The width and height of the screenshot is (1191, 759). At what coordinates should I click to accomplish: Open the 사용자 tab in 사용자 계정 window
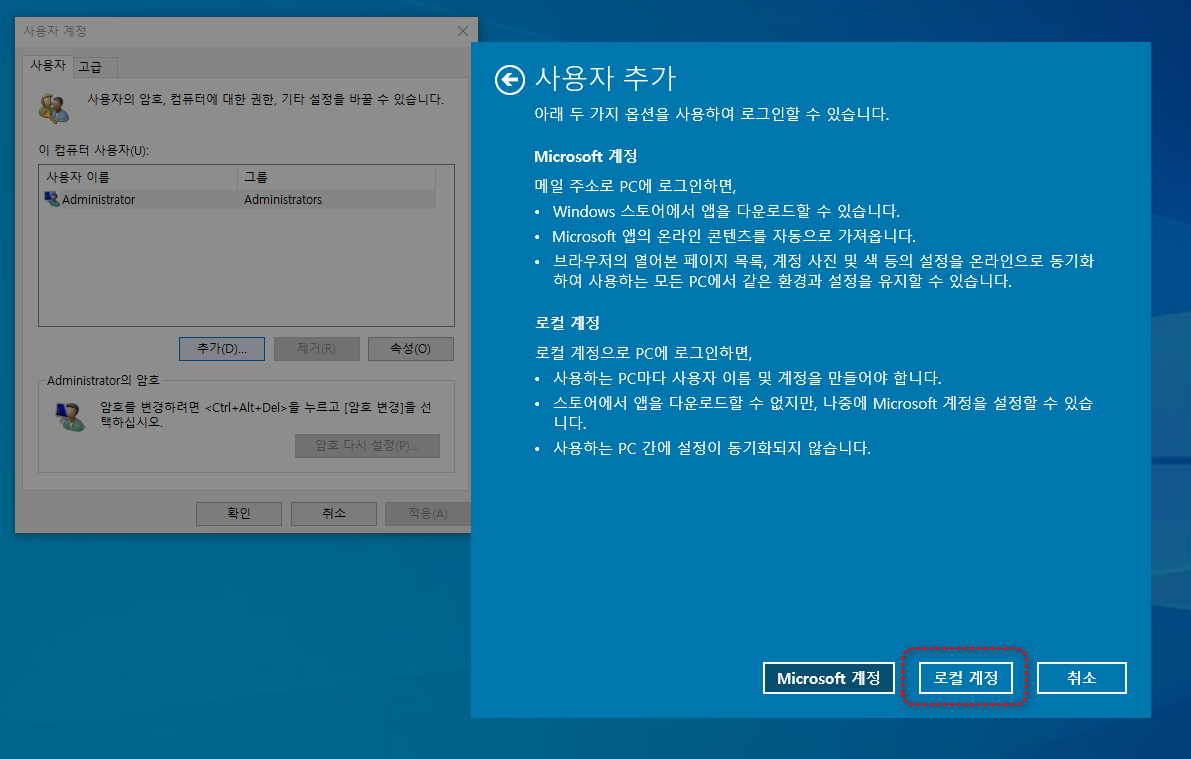coord(48,66)
